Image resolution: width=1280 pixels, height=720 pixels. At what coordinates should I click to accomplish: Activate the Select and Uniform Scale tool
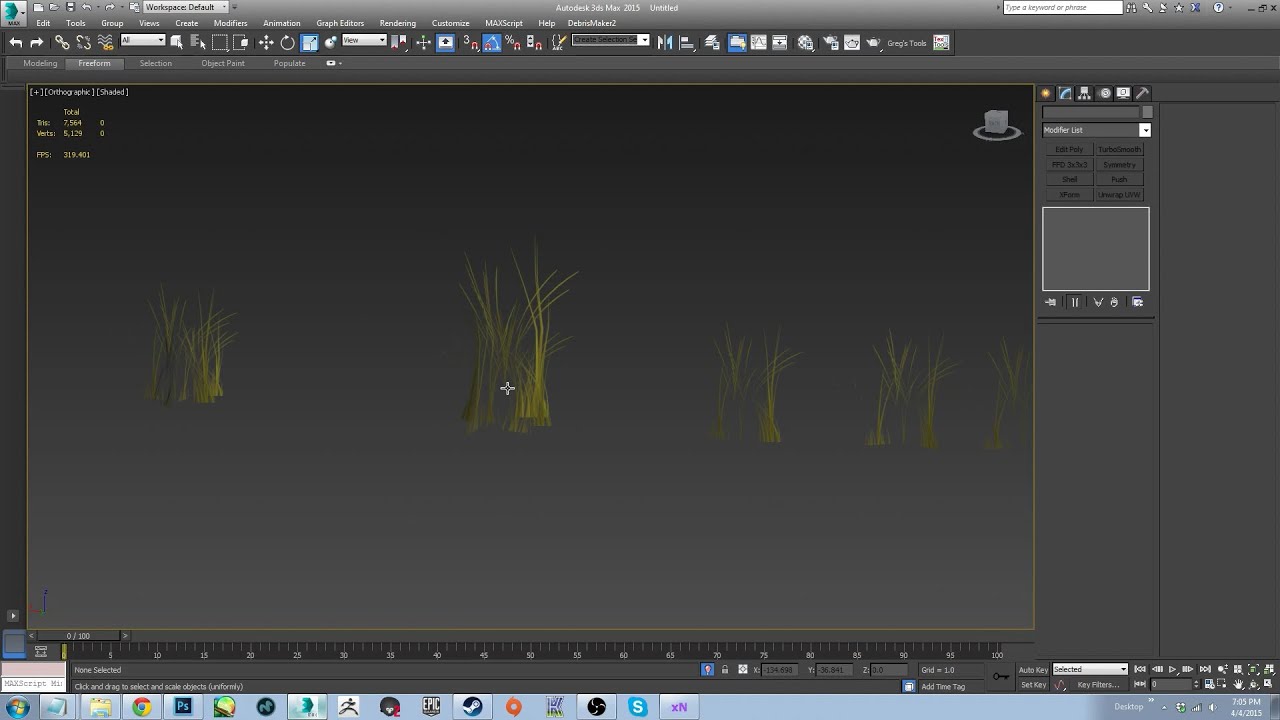coord(310,42)
